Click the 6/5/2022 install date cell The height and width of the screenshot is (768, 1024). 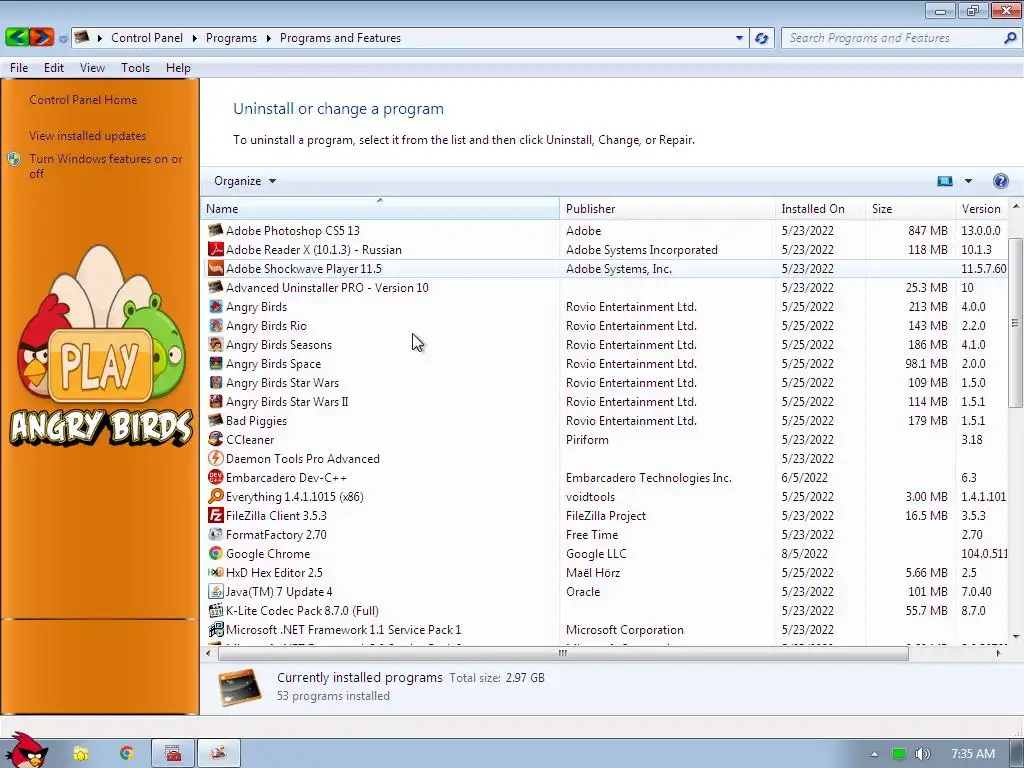805,477
